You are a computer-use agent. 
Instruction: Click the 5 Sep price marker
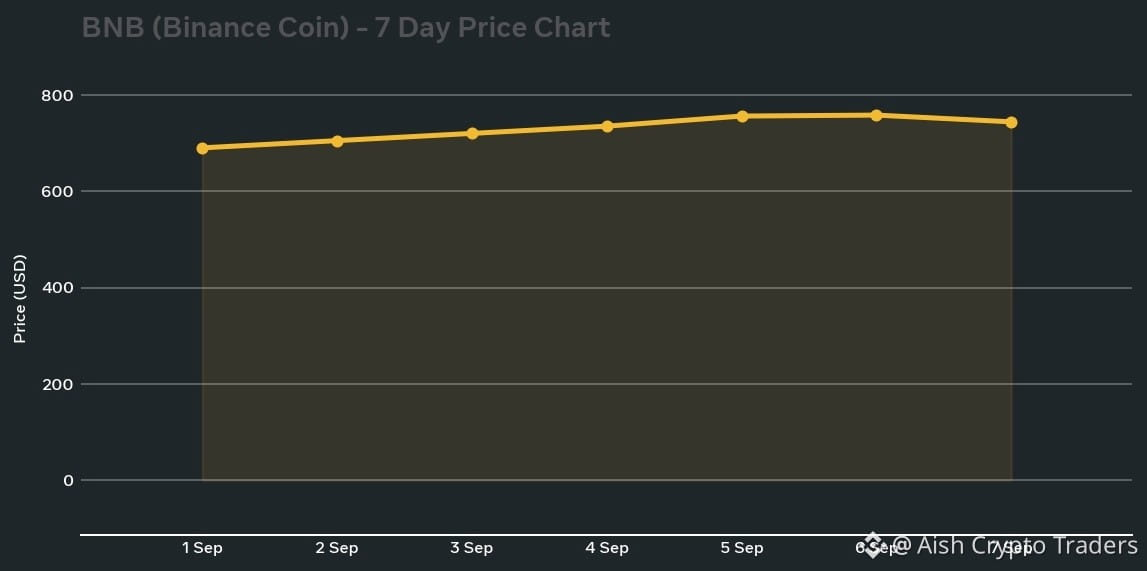[x=742, y=116]
